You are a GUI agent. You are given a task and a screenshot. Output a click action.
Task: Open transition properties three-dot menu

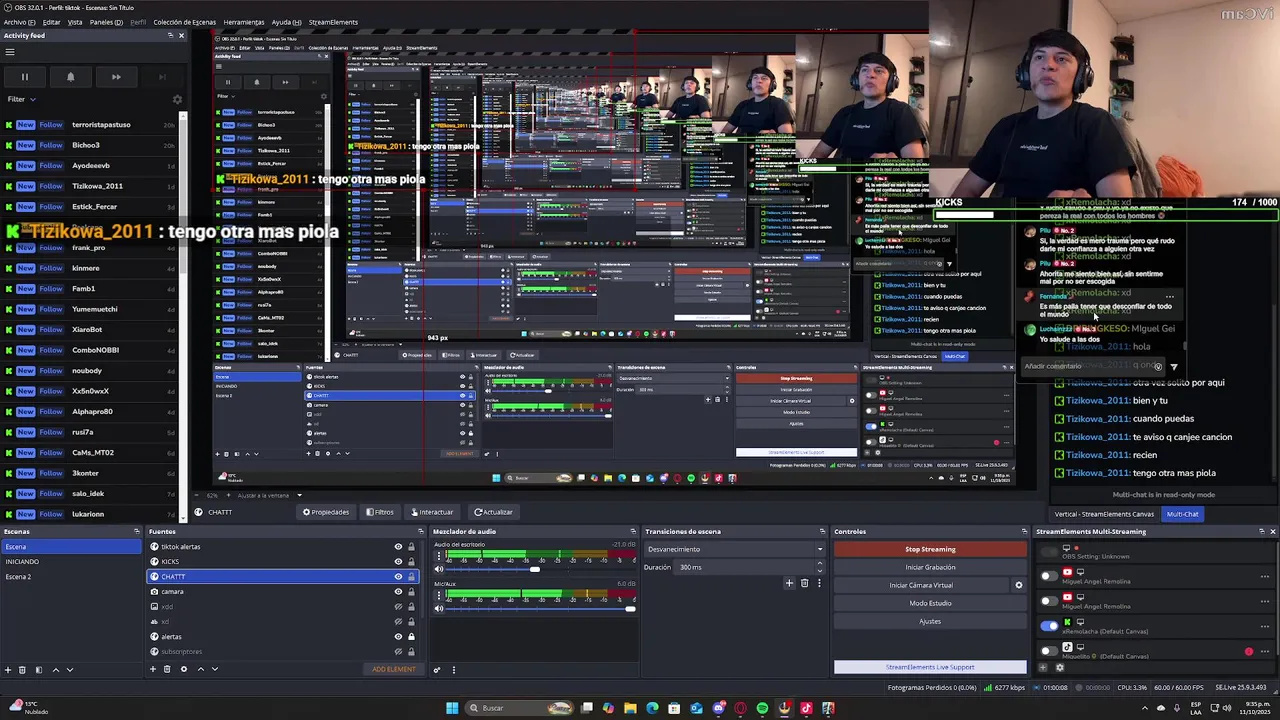click(820, 583)
